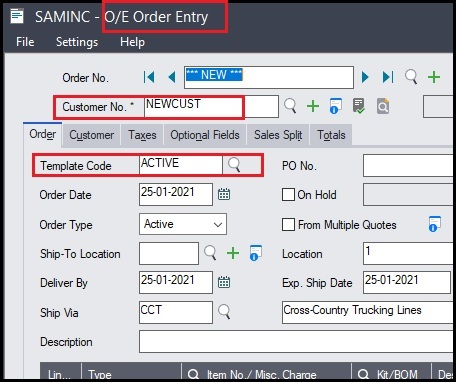Click the document with checkmark icon
457x383 pixels.
pos(359,106)
